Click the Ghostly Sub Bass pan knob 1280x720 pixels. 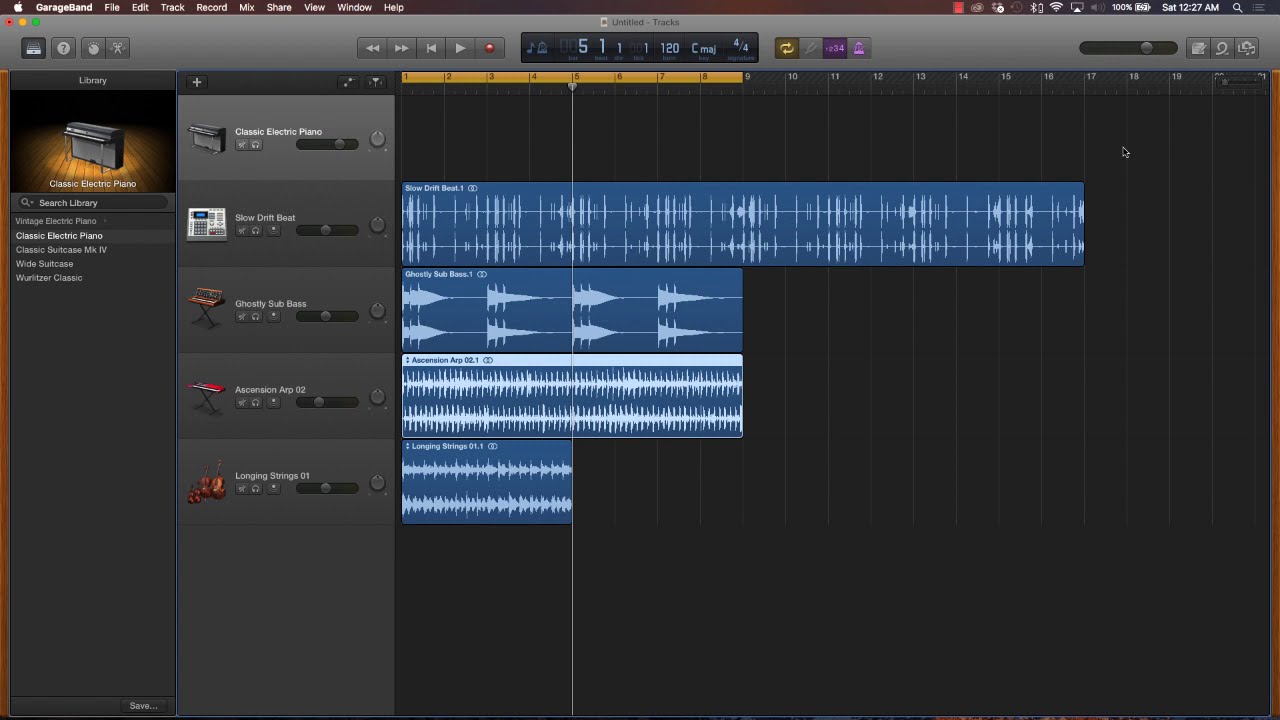coord(377,311)
